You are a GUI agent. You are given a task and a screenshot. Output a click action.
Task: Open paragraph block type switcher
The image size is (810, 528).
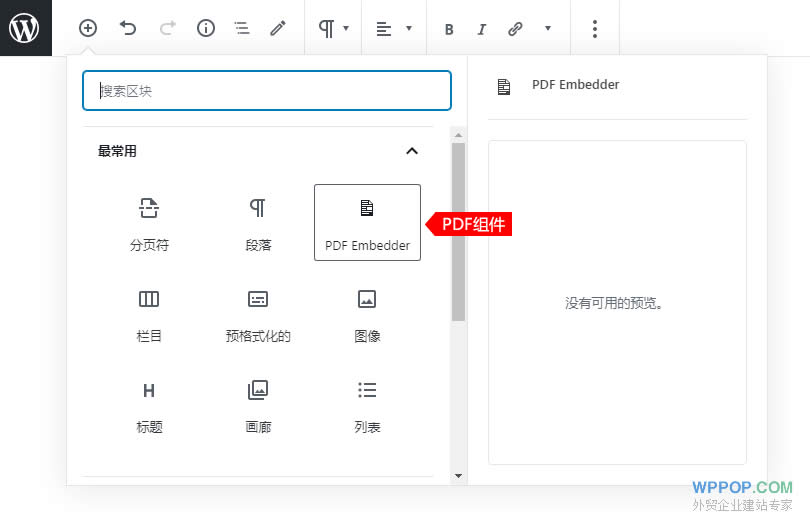pos(333,28)
